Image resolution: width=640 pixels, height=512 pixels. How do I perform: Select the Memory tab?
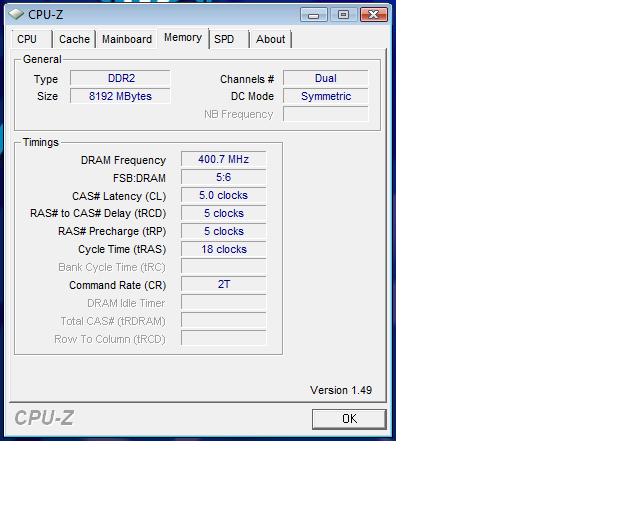click(183, 38)
